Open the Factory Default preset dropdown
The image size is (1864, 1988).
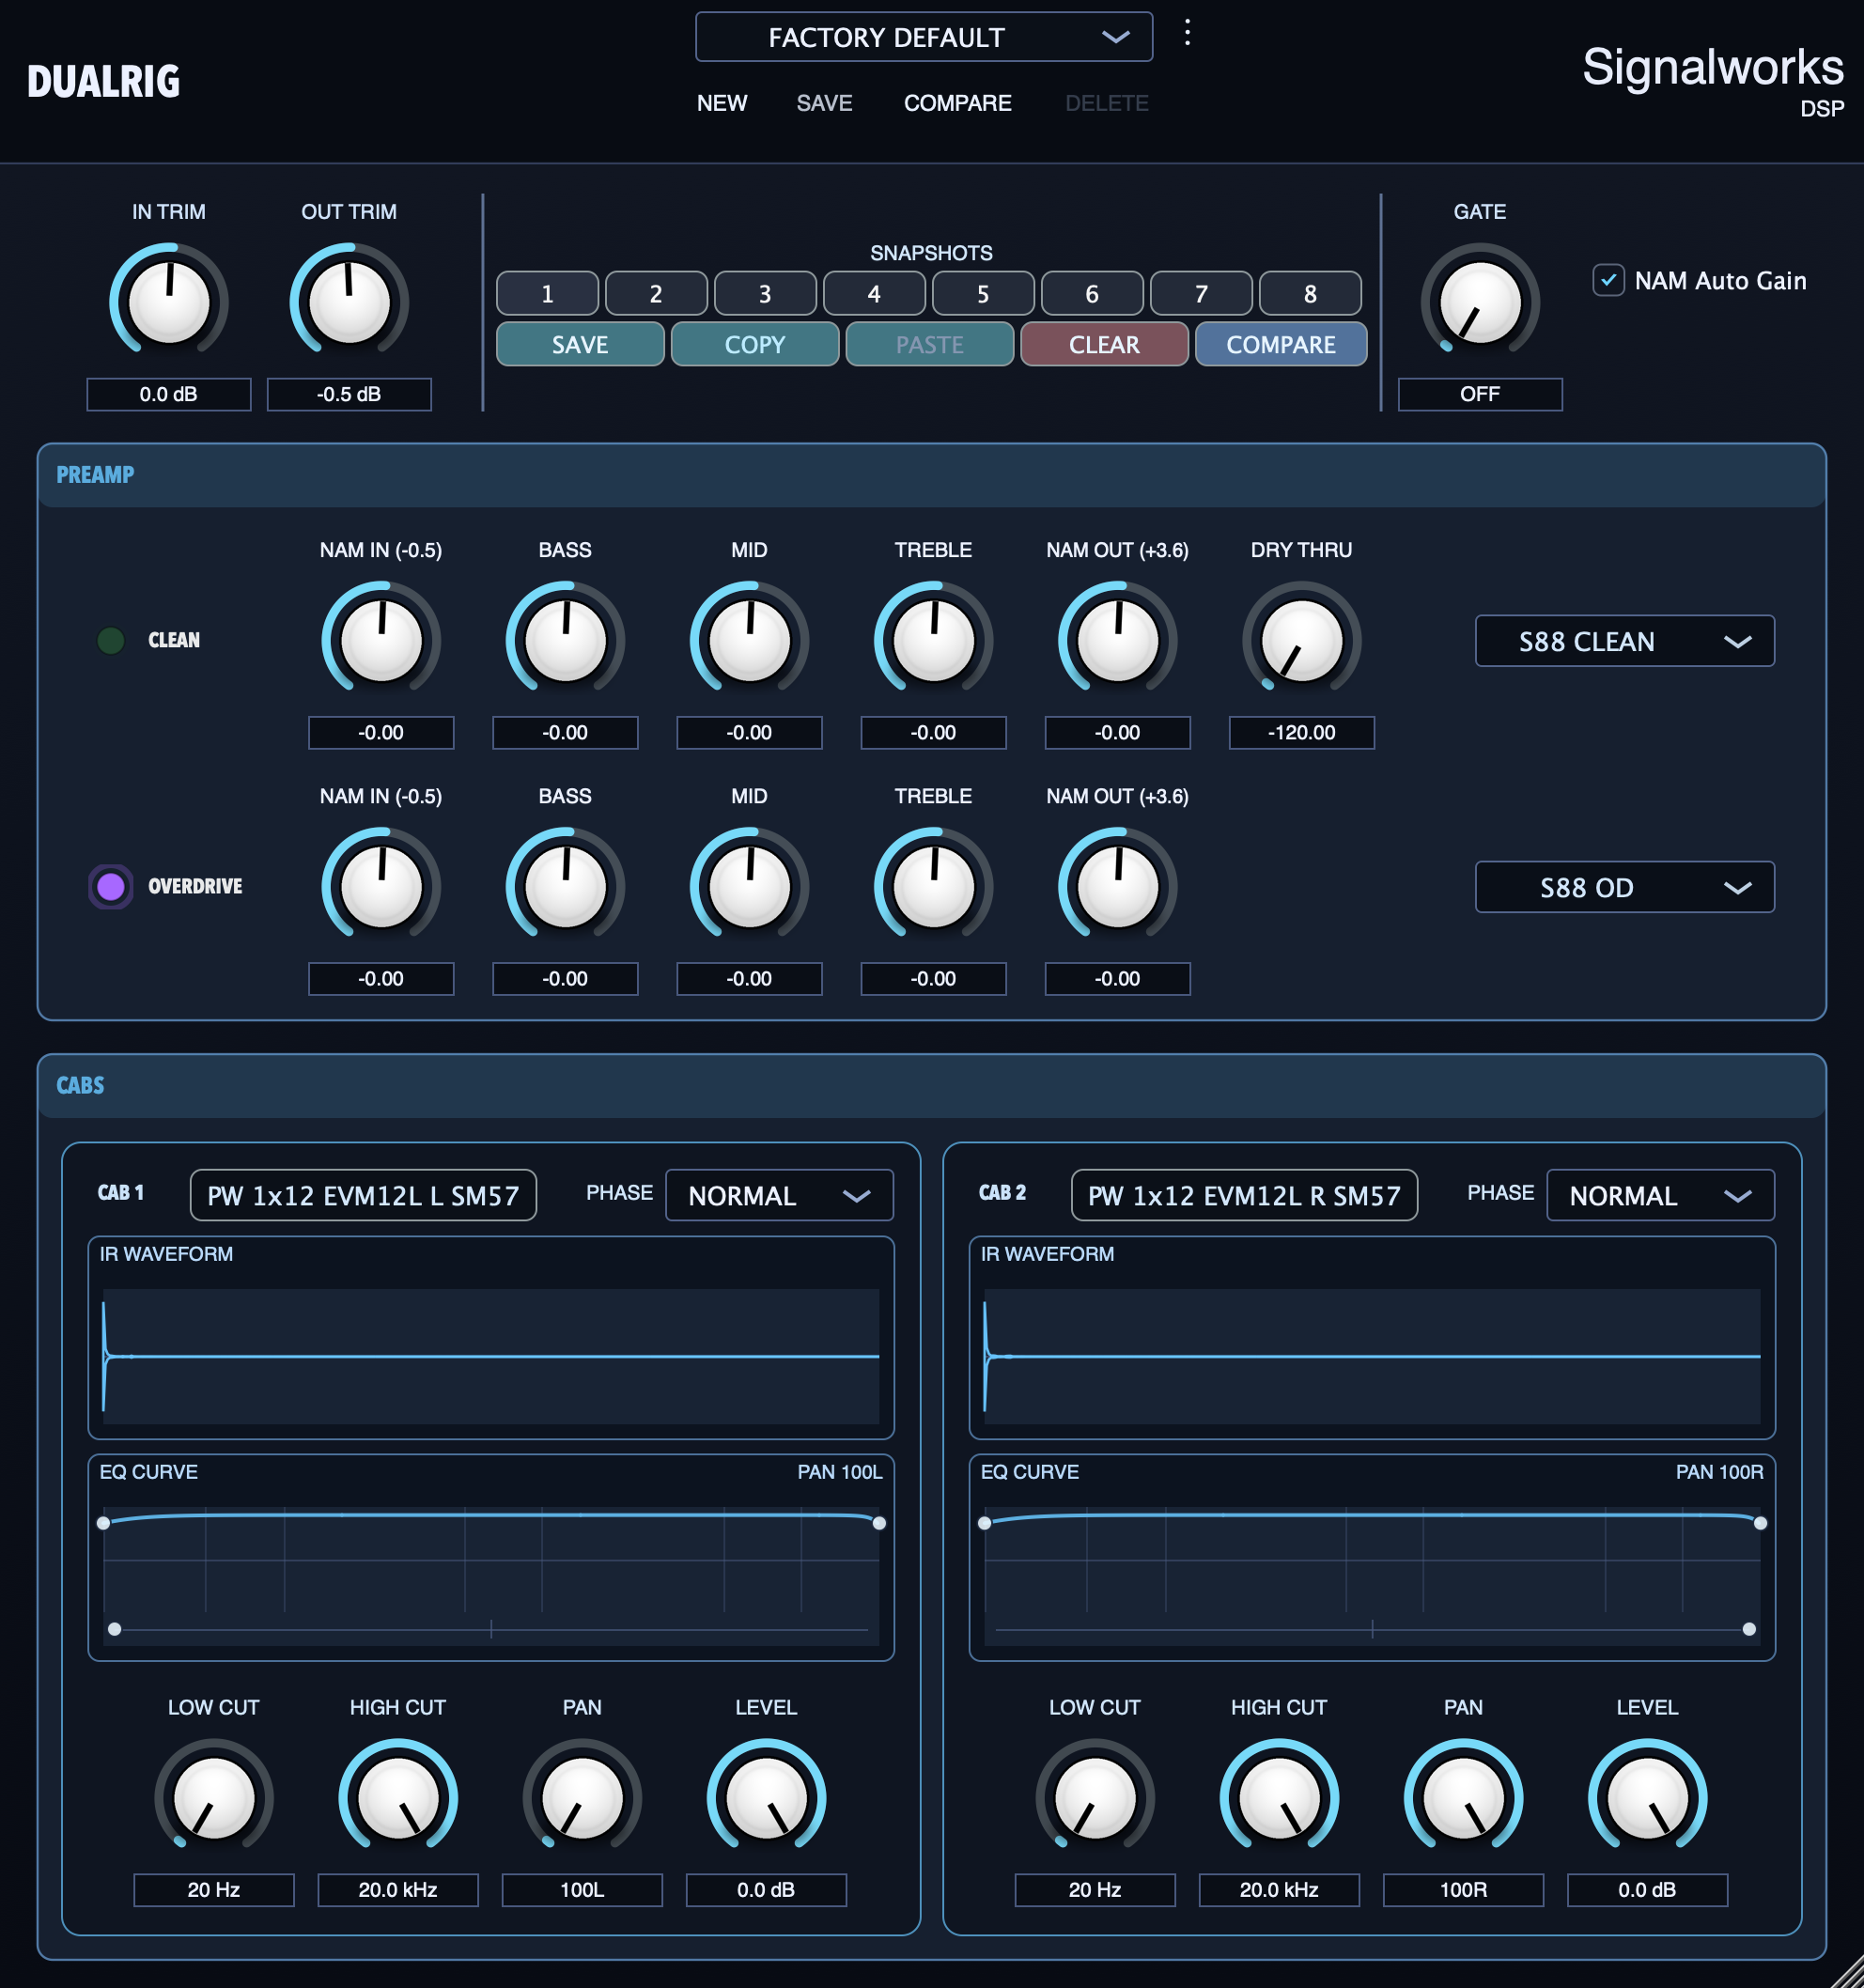[924, 37]
